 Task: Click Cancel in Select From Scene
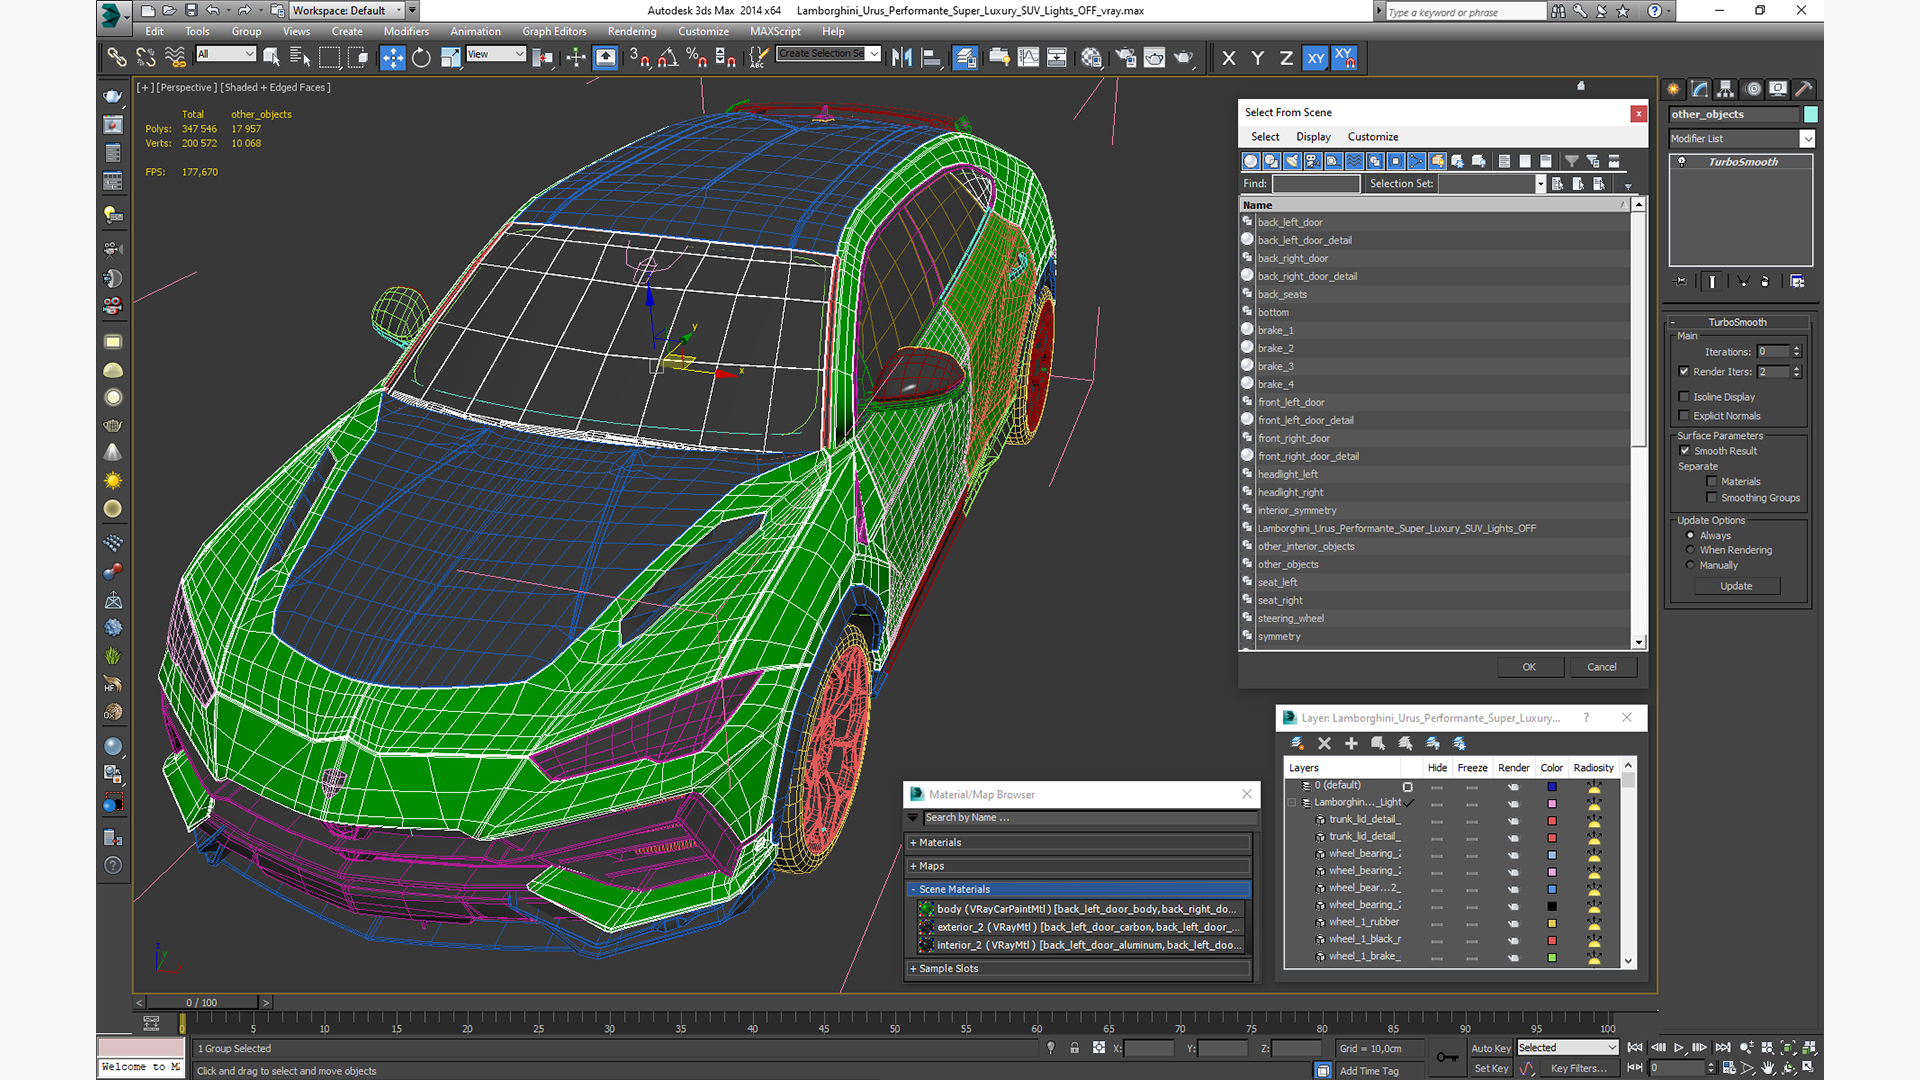click(1602, 667)
